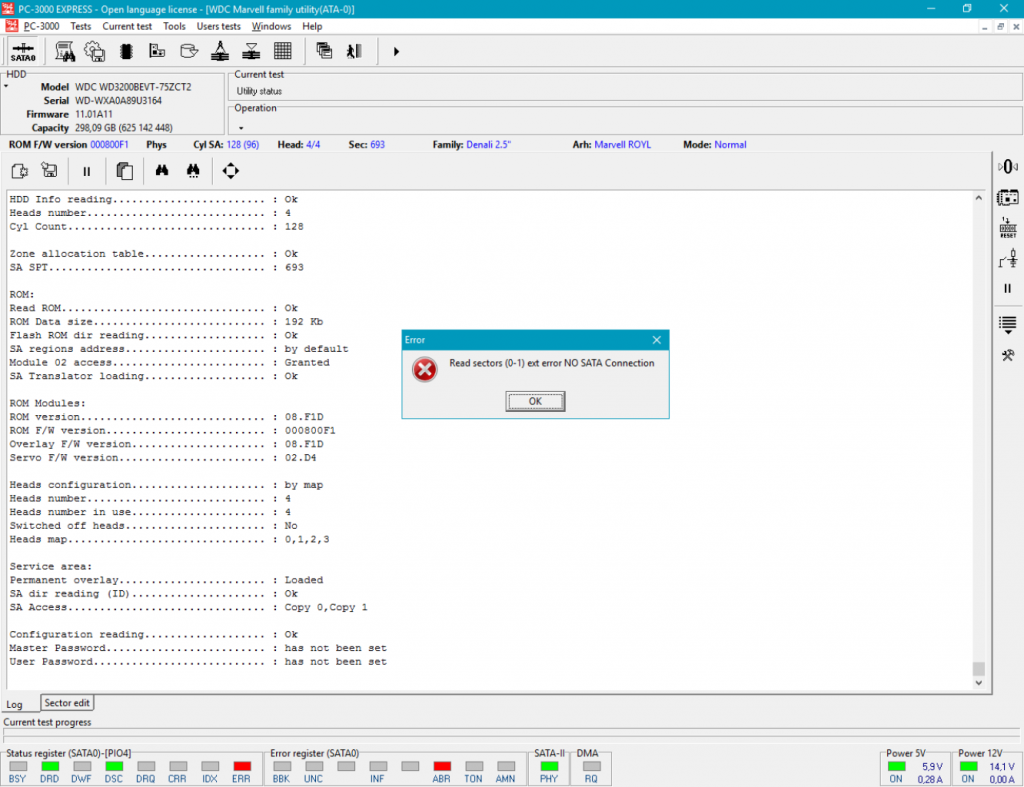The height and width of the screenshot is (787, 1024).
Task: Close the Error dialog with X
Action: [x=656, y=340]
